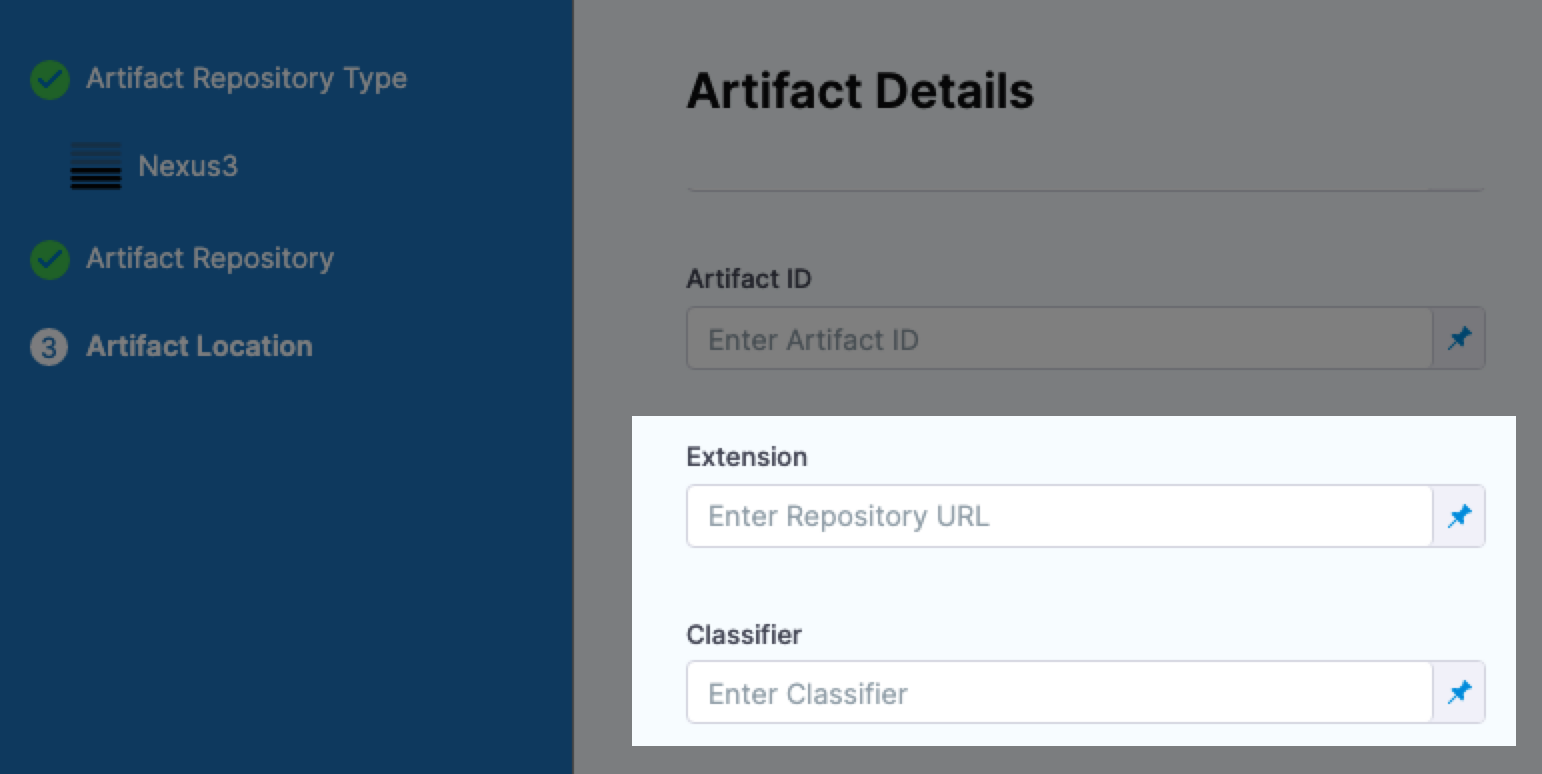Click the Nexus3 logo icon
The height and width of the screenshot is (774, 1542).
pyautogui.click(x=96, y=166)
